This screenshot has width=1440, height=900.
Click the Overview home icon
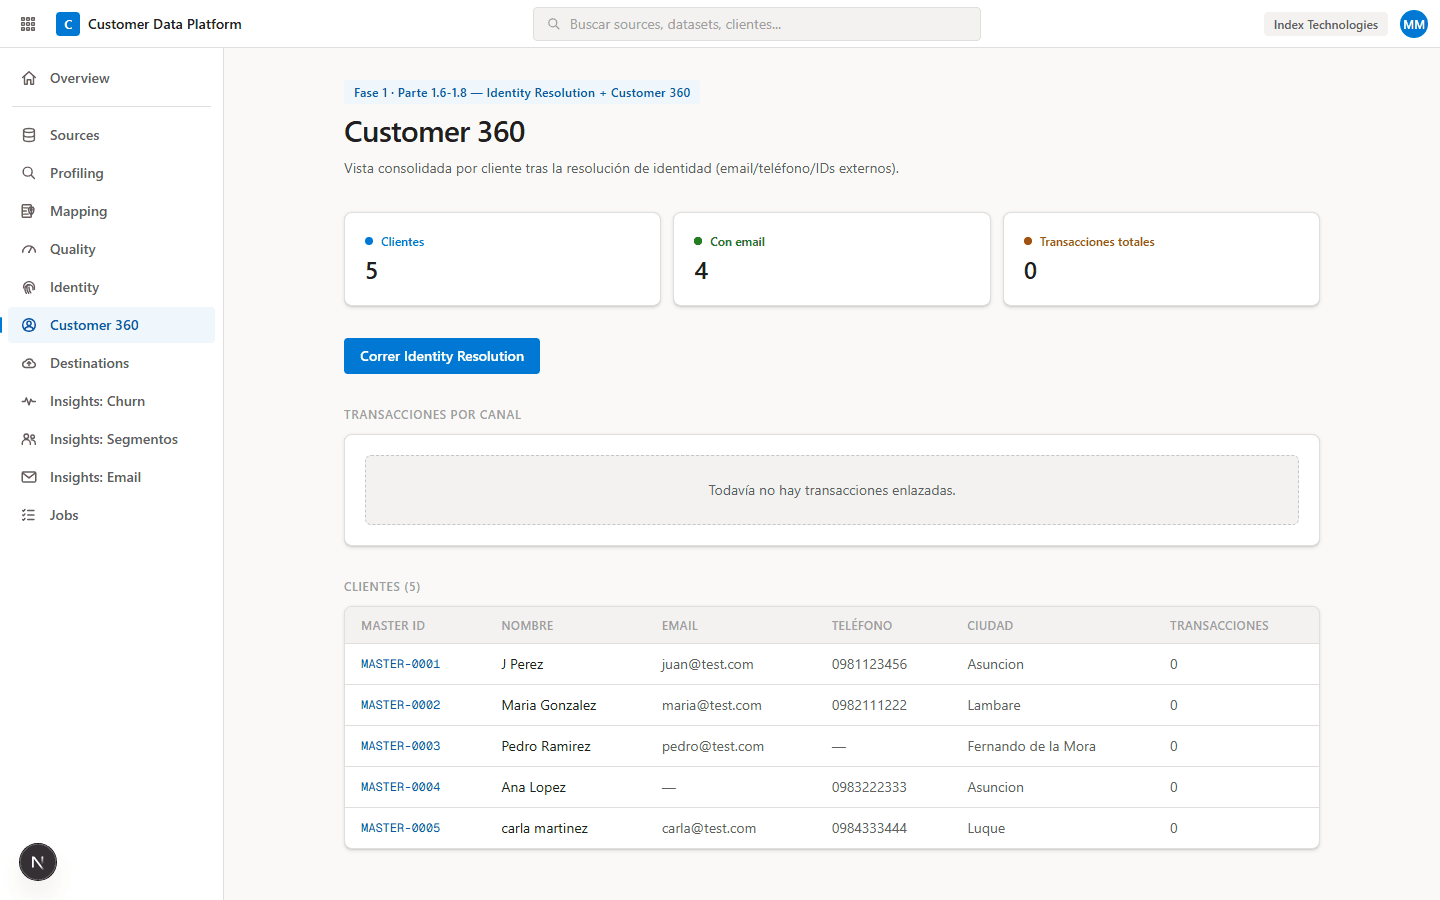coord(29,78)
